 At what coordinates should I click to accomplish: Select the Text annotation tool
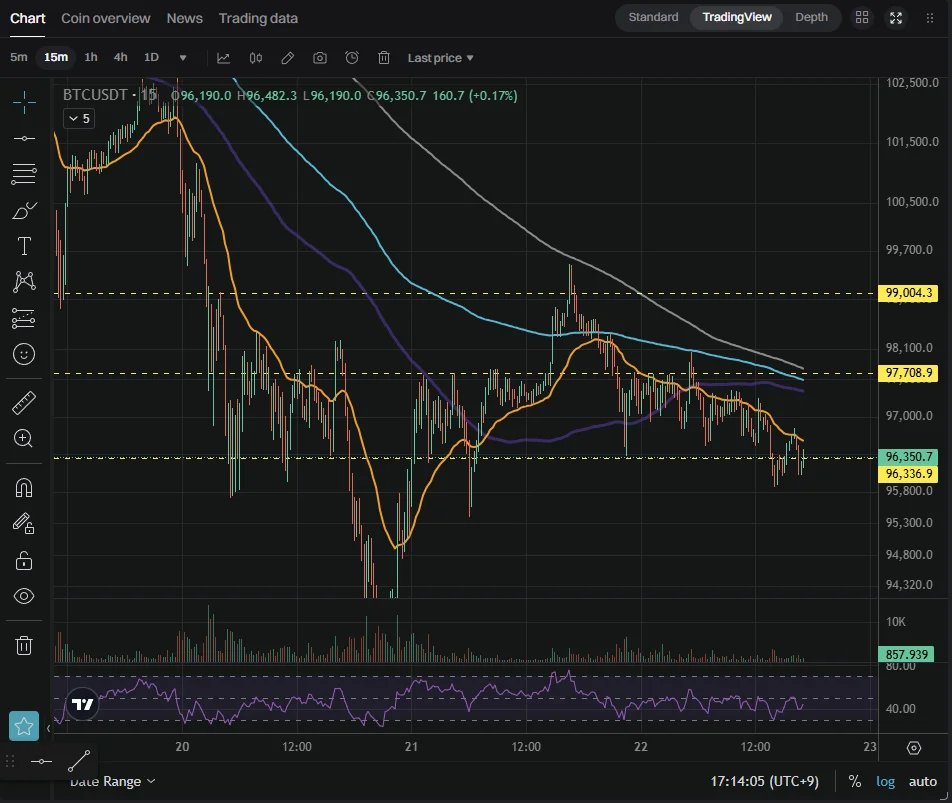pos(24,246)
